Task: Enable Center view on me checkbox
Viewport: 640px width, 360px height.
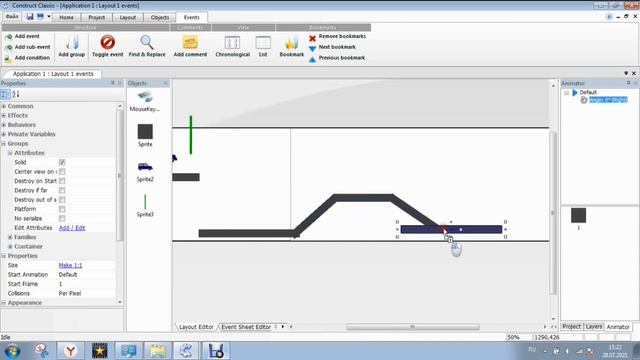Action: tap(62, 172)
